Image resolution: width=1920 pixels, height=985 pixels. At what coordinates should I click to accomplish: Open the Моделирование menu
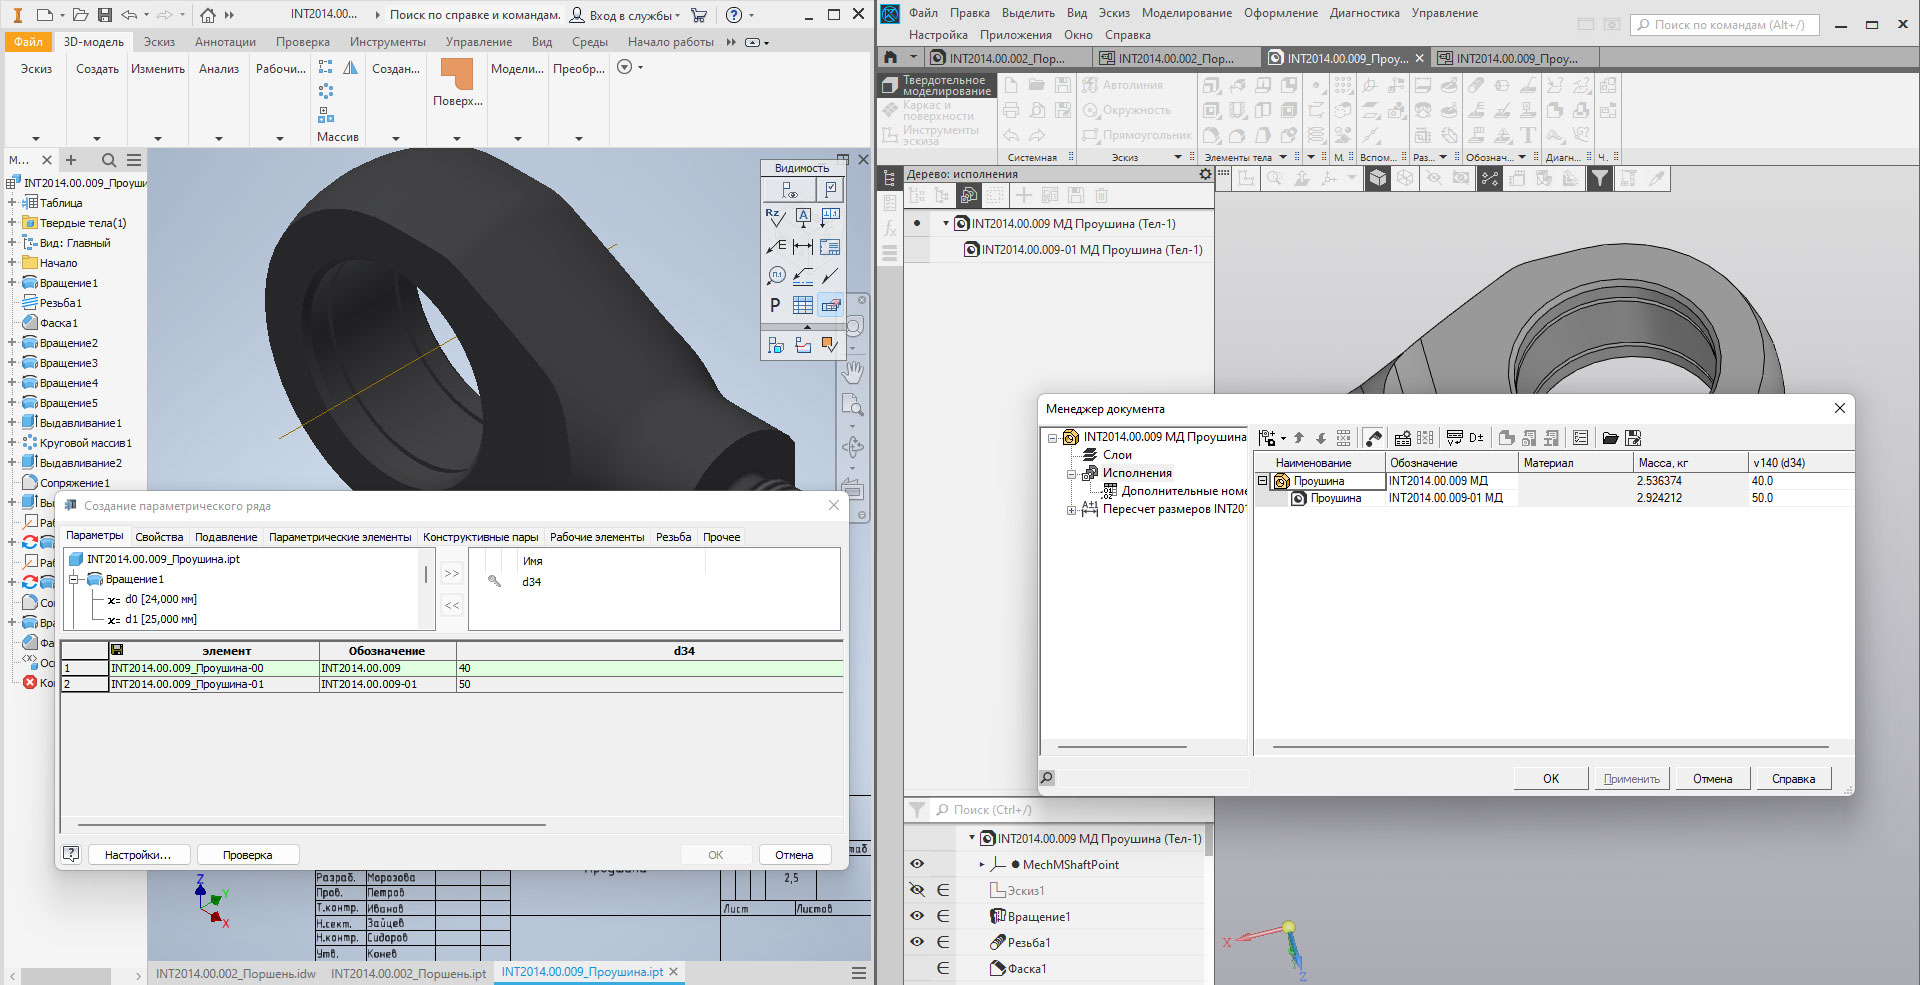pos(1186,13)
